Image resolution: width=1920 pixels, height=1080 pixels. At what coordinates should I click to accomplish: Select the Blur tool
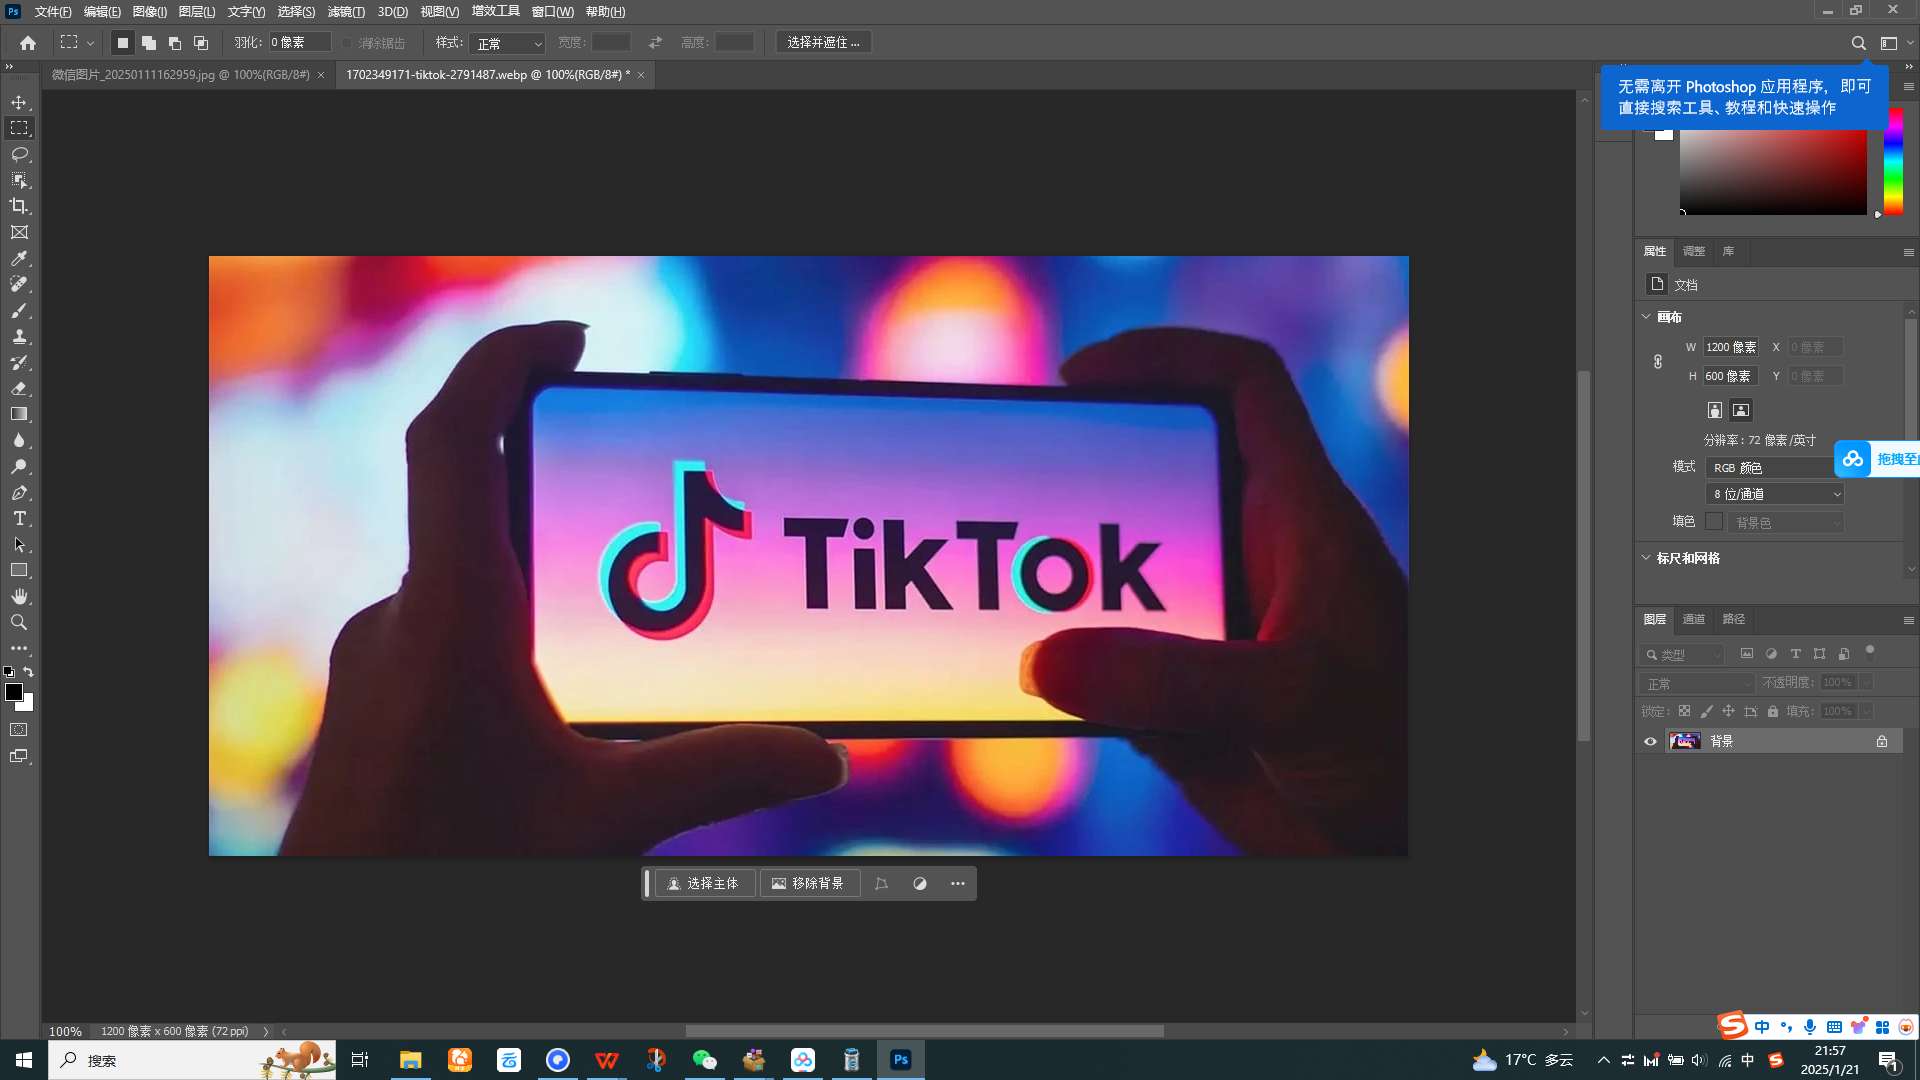coord(19,440)
